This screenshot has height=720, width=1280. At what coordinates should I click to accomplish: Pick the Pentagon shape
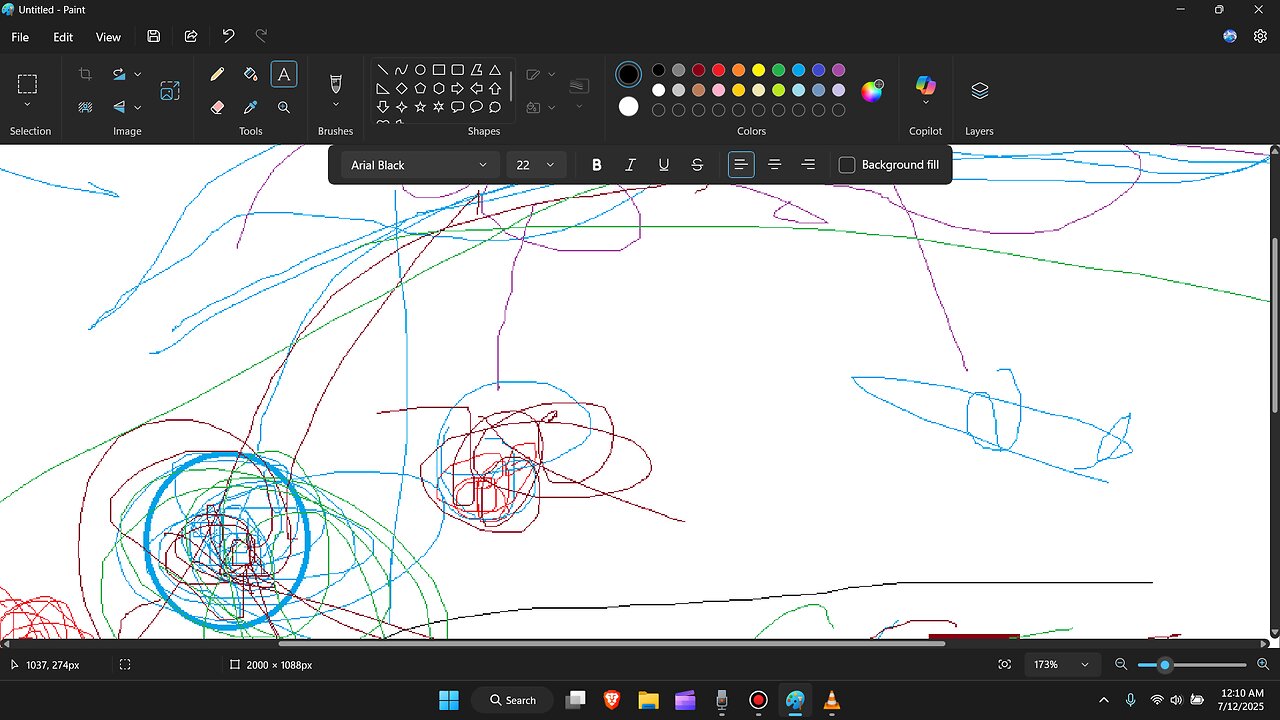[420, 88]
